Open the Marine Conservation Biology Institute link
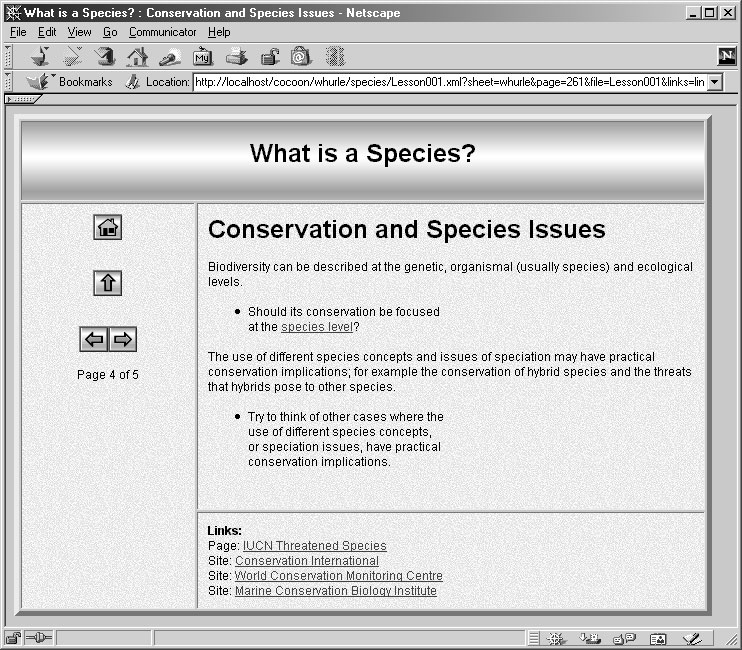 point(335,591)
